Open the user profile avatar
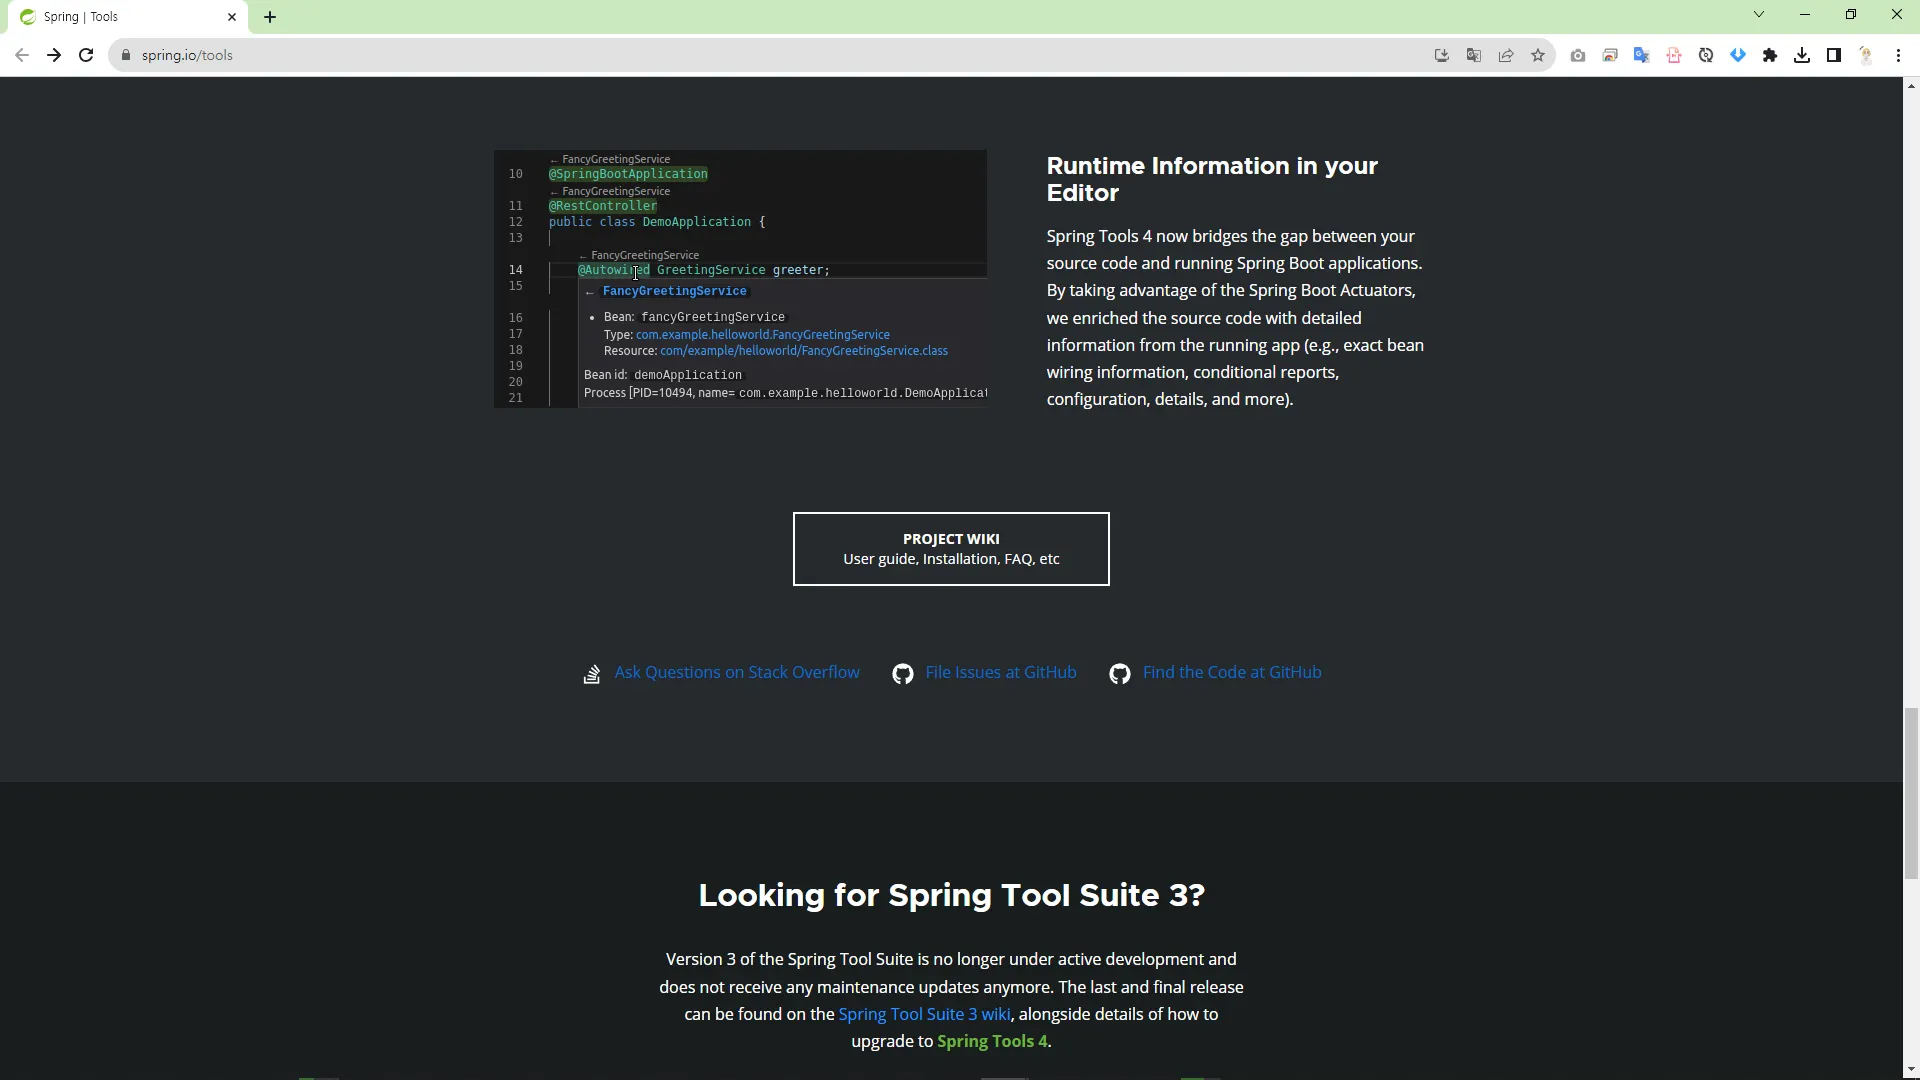The width and height of the screenshot is (1920, 1080). click(x=1866, y=56)
